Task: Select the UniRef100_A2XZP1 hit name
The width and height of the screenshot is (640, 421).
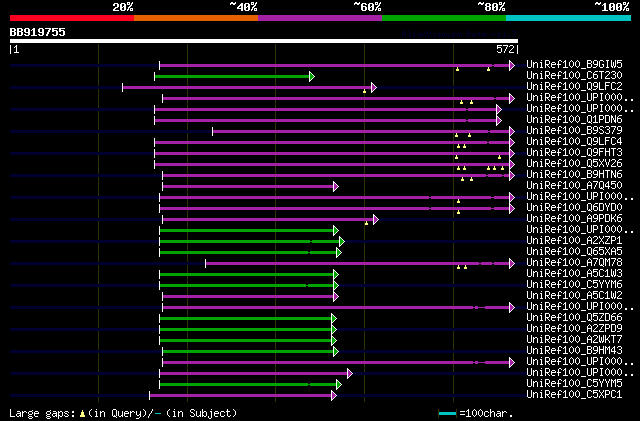Action: pyautogui.click(x=574, y=241)
